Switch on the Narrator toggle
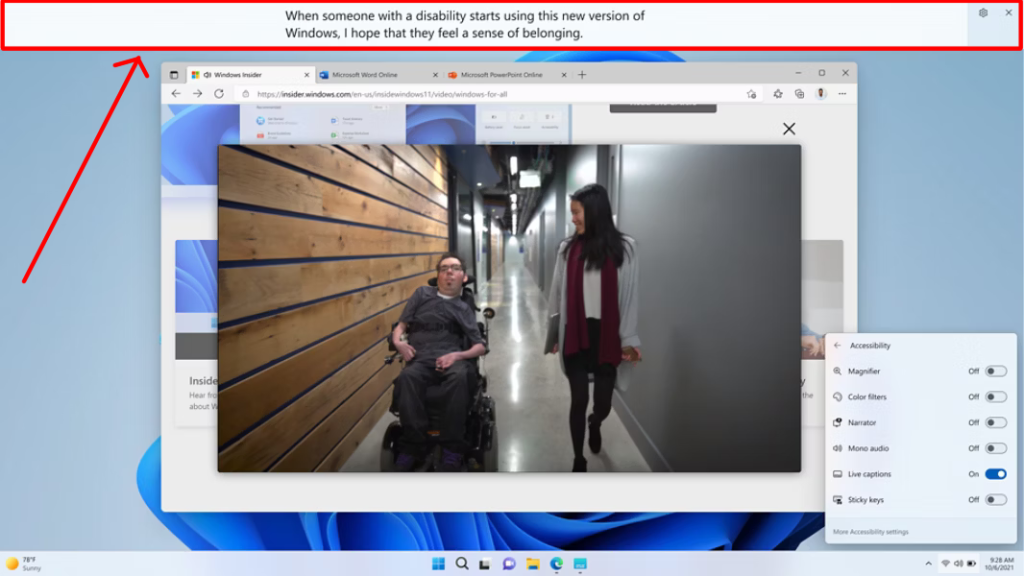1024x576 pixels. coord(995,423)
